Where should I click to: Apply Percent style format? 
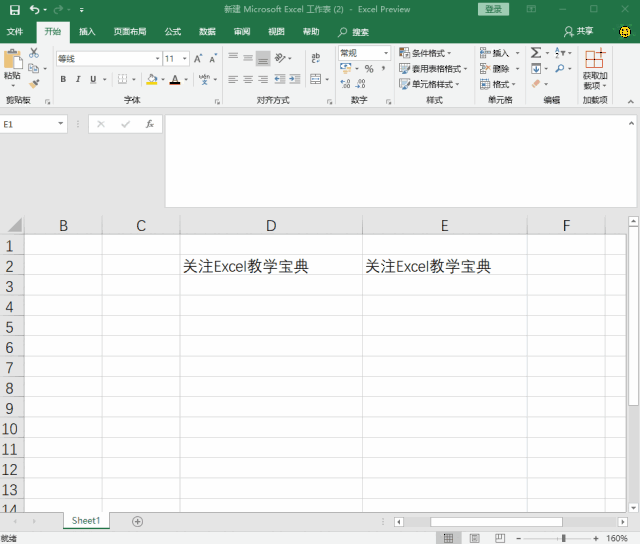(369, 69)
